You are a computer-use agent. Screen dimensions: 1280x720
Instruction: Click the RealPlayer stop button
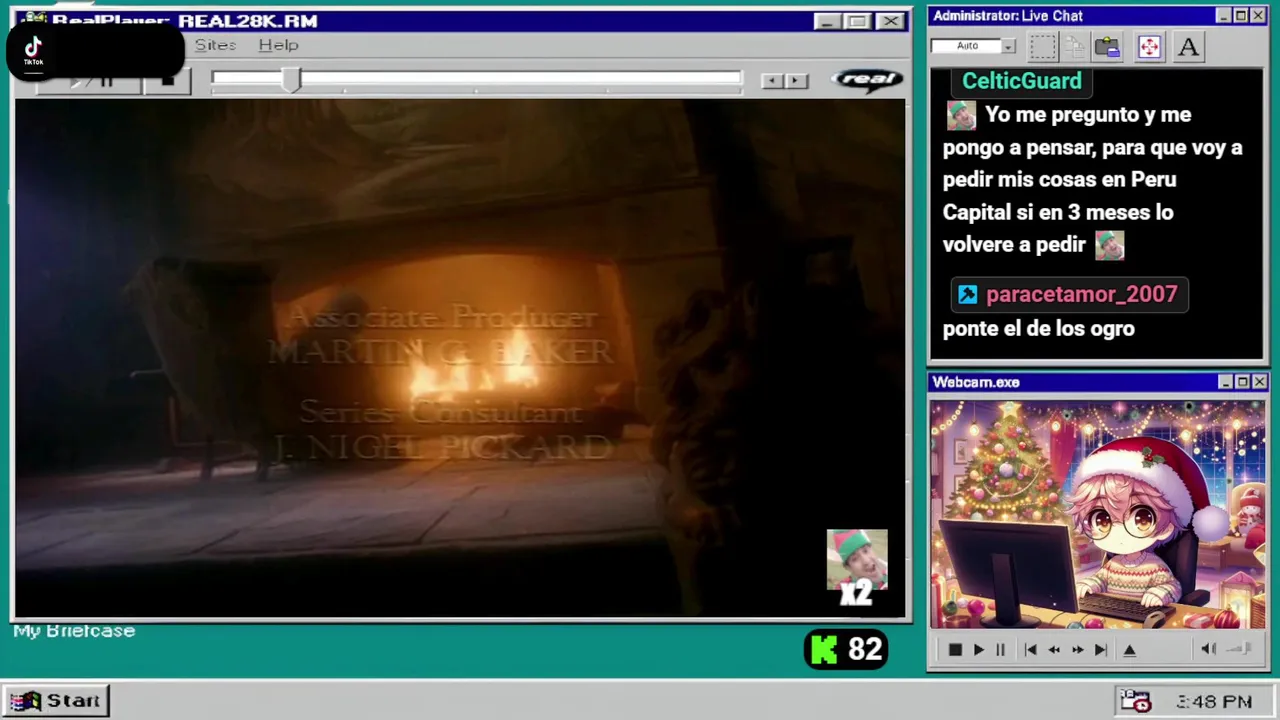click(167, 81)
